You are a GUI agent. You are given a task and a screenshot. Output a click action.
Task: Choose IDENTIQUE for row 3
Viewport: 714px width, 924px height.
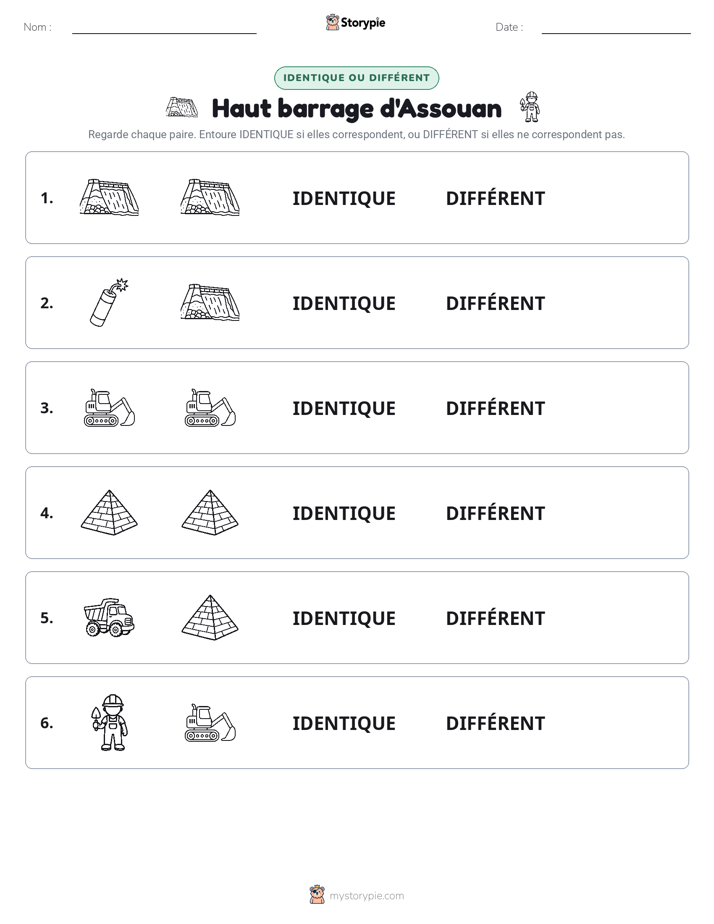(344, 408)
